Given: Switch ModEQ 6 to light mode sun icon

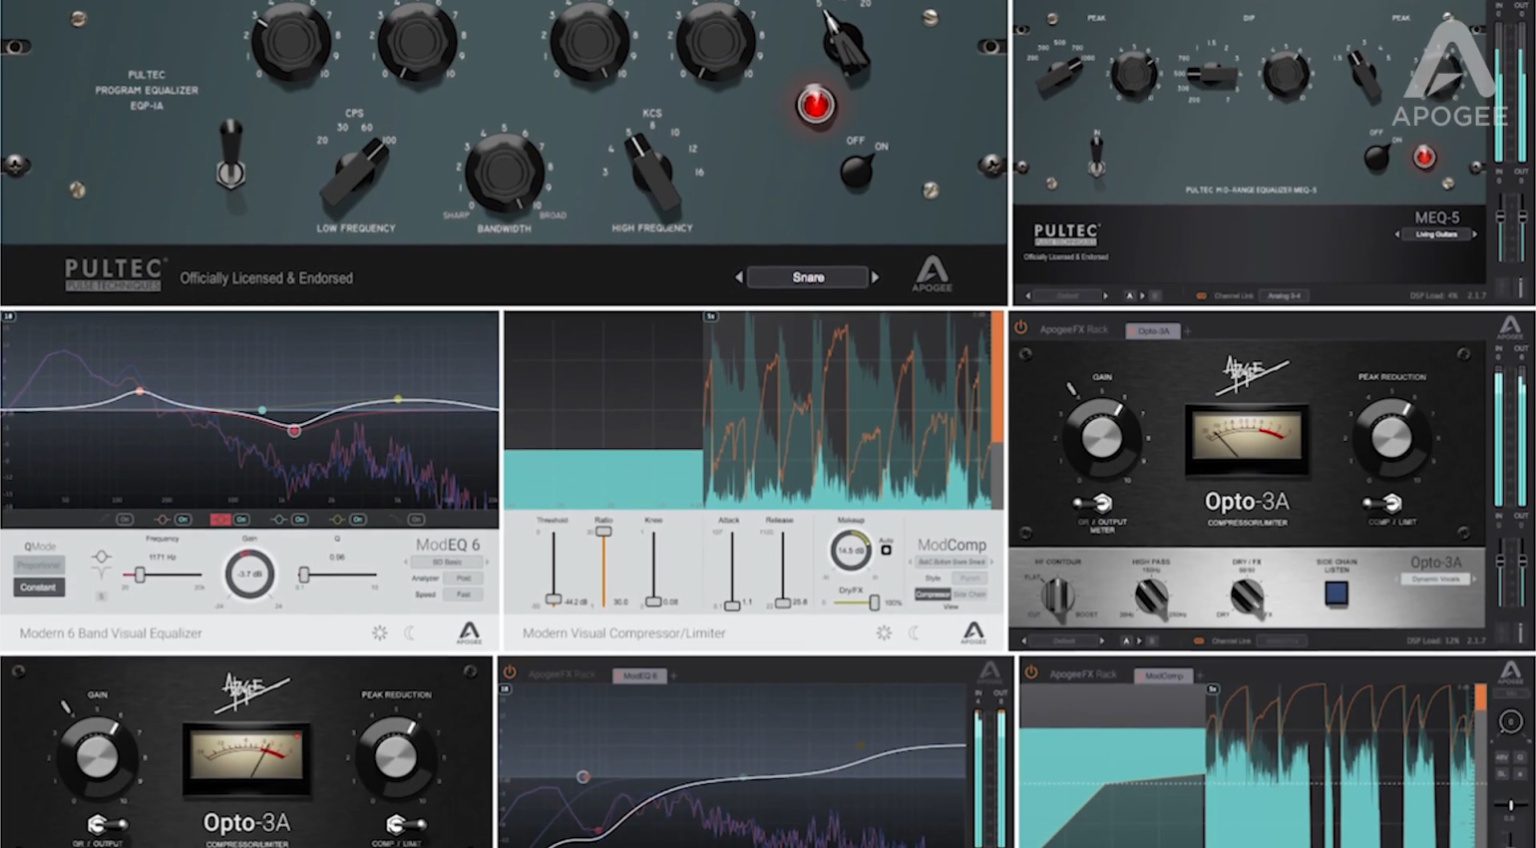Looking at the screenshot, I should 380,633.
